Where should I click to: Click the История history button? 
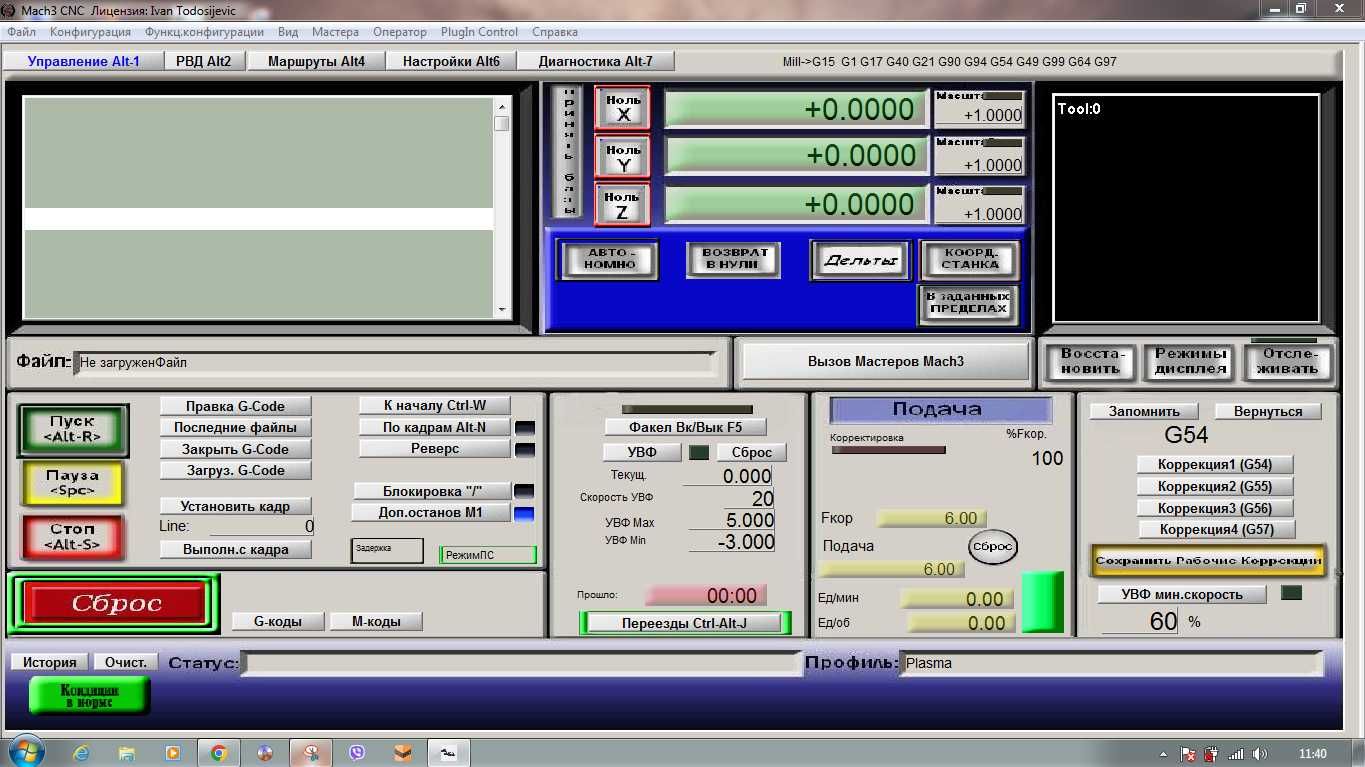pyautogui.click(x=50, y=662)
